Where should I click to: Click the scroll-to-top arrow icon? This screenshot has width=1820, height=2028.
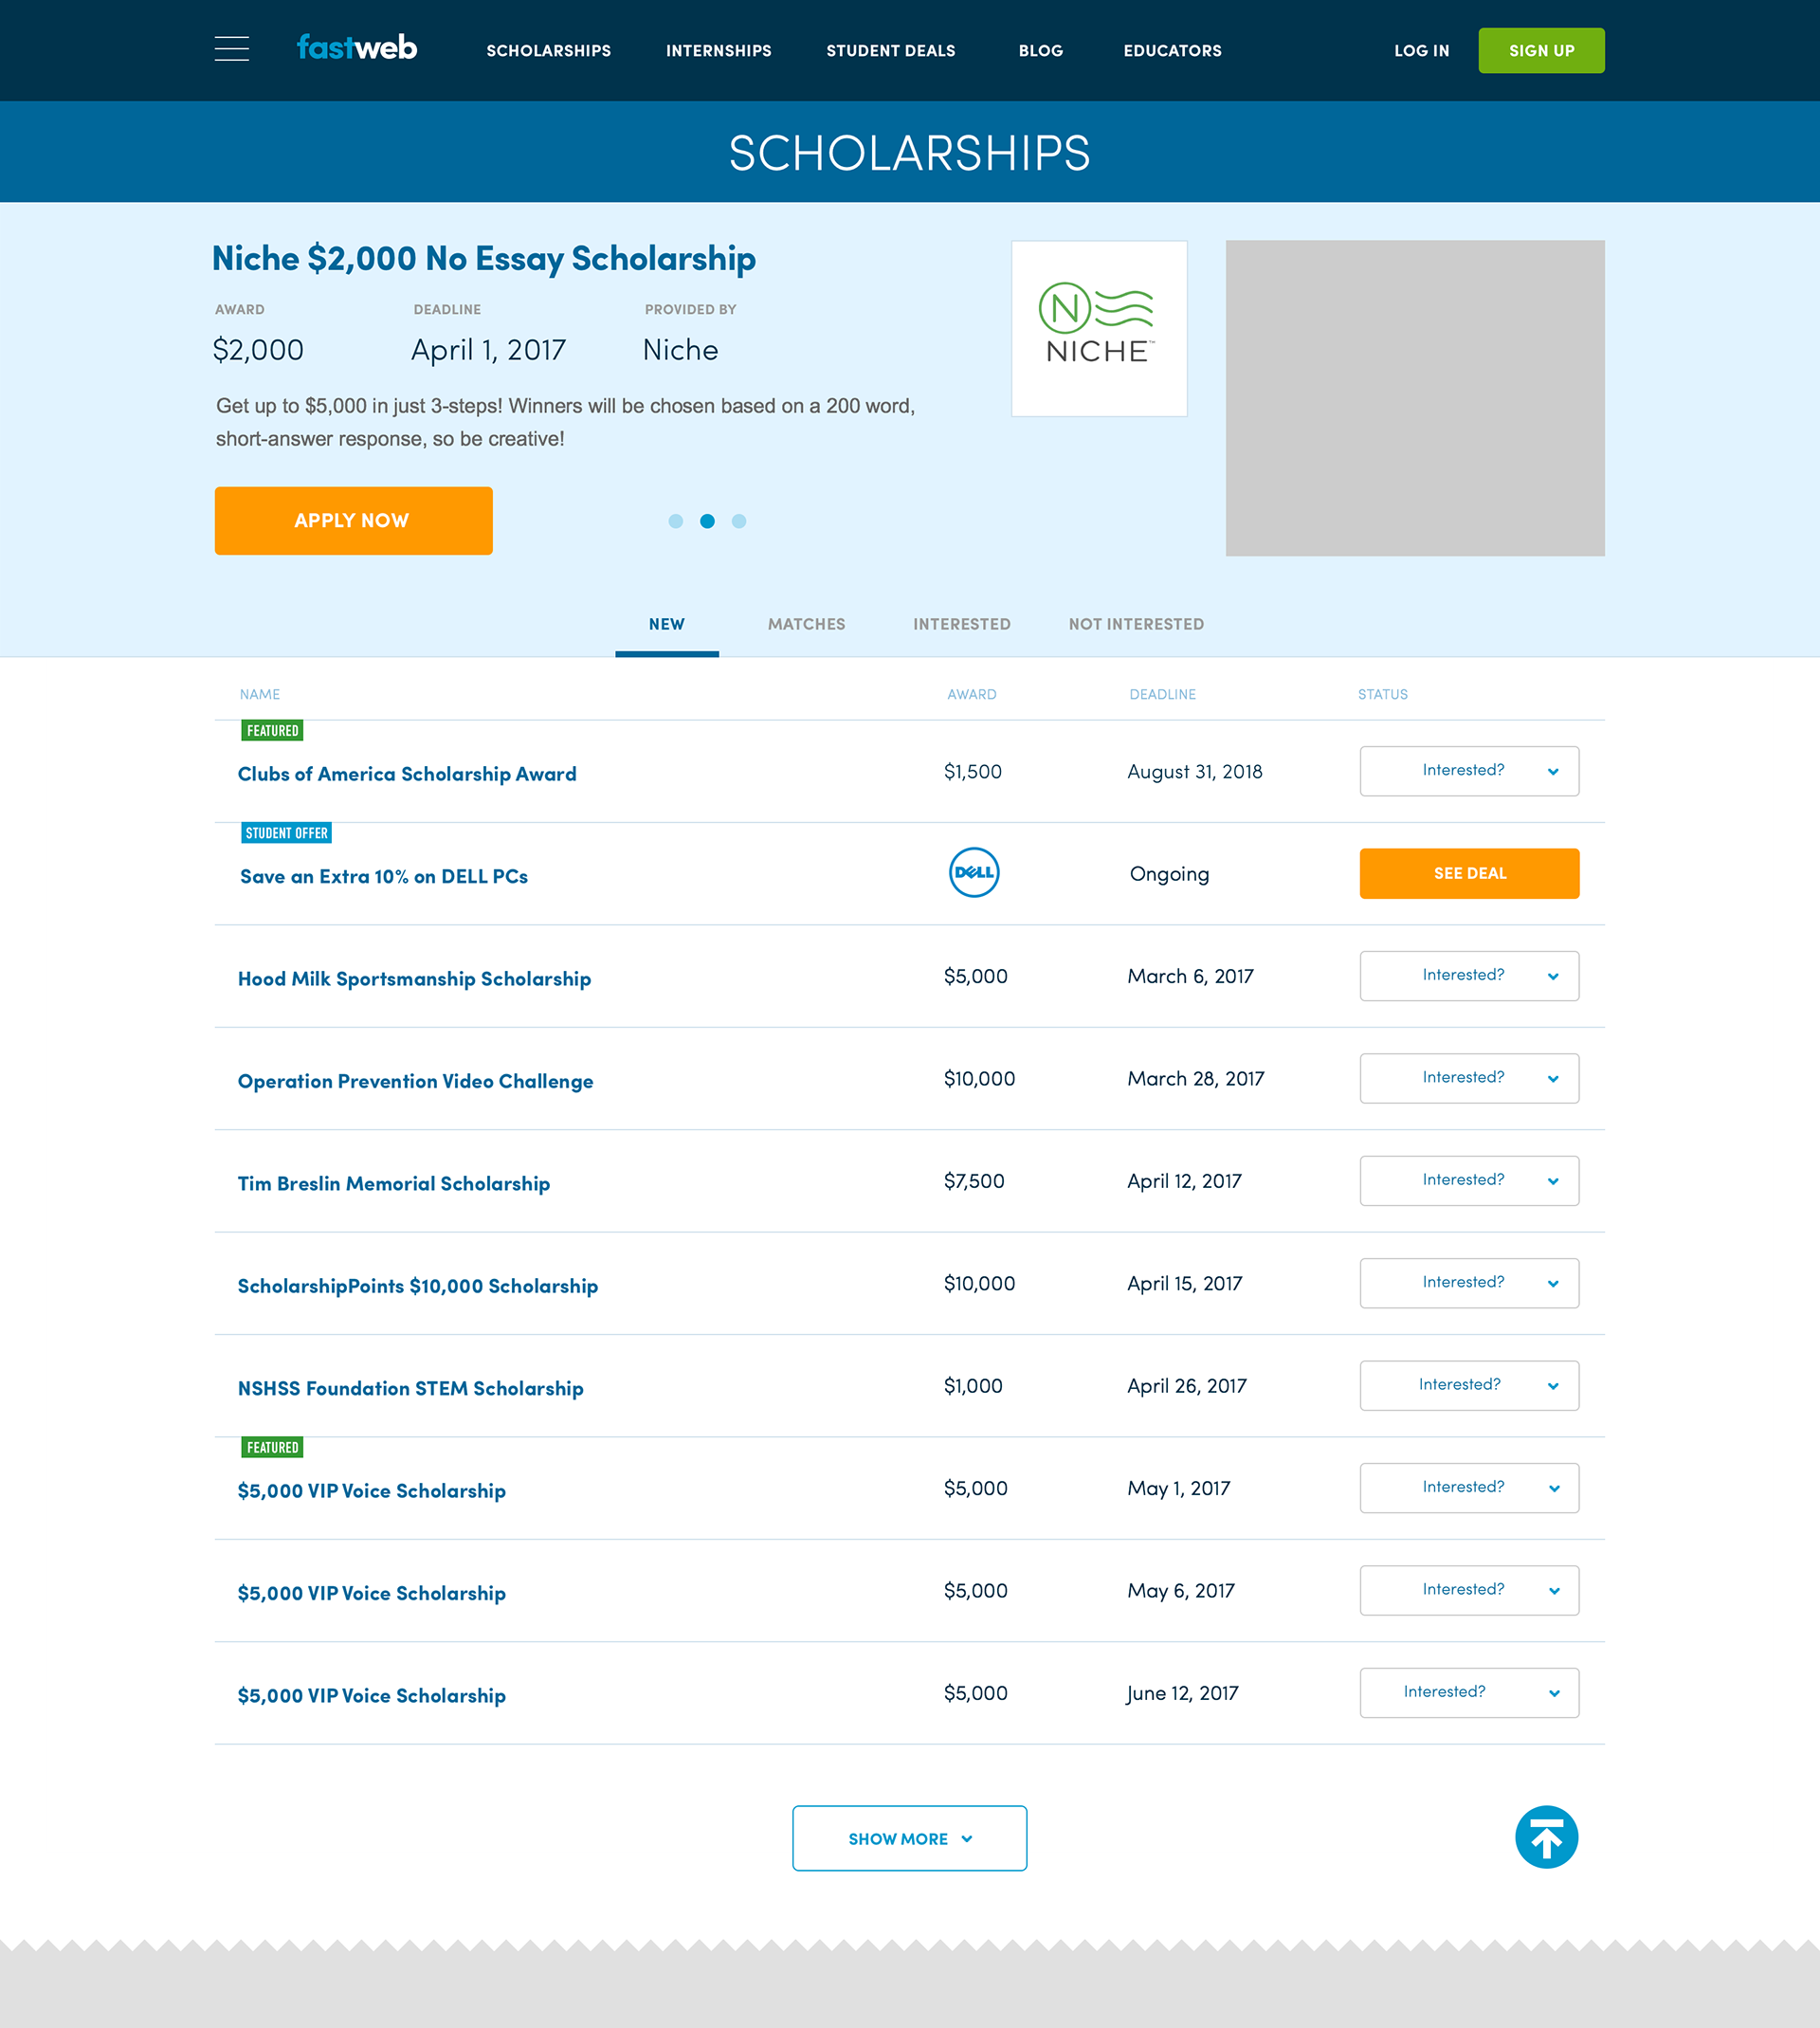(1545, 1836)
